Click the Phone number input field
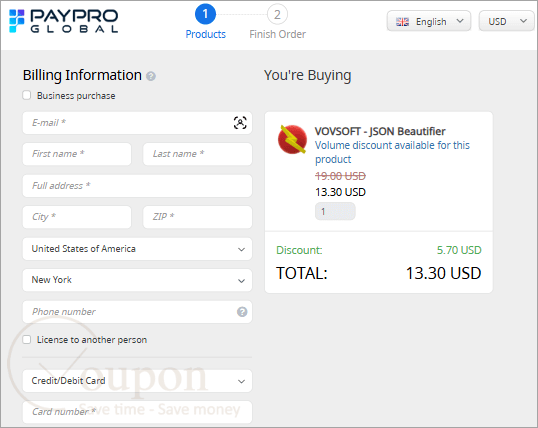This screenshot has width=538, height=428. coord(137,312)
